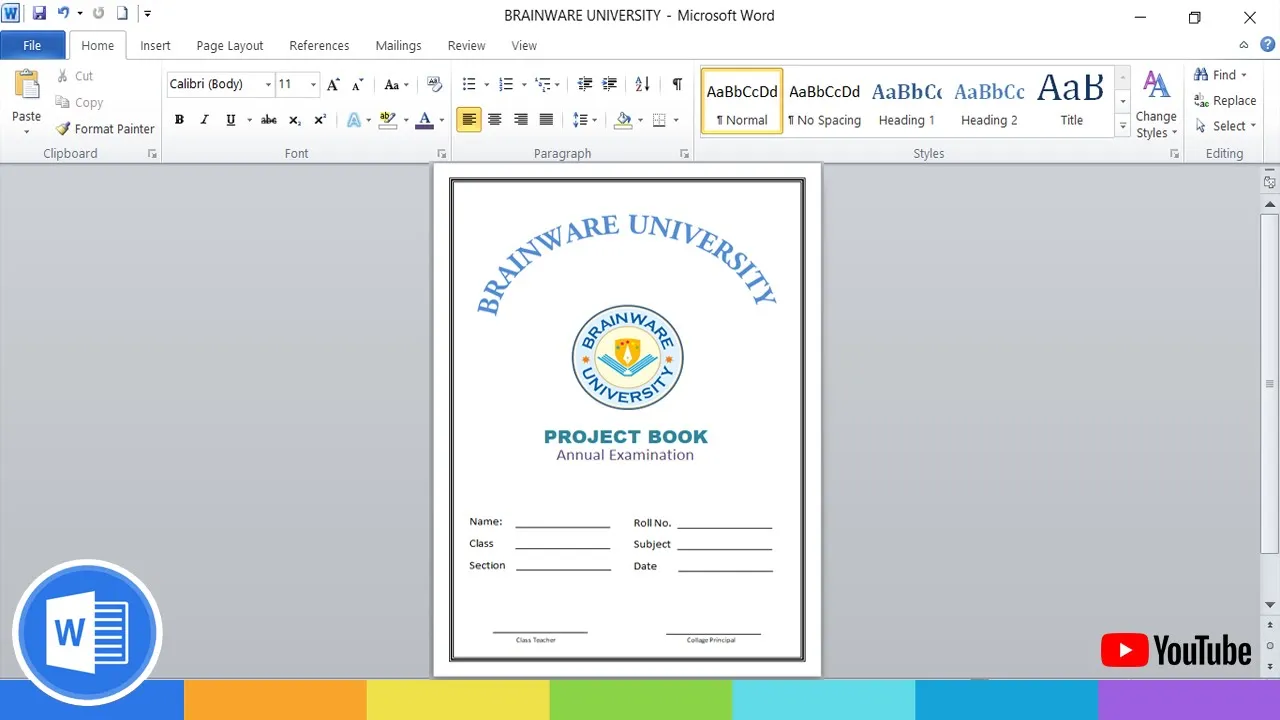Switch to the Insert tab
The width and height of the screenshot is (1280, 720).
[x=155, y=45]
